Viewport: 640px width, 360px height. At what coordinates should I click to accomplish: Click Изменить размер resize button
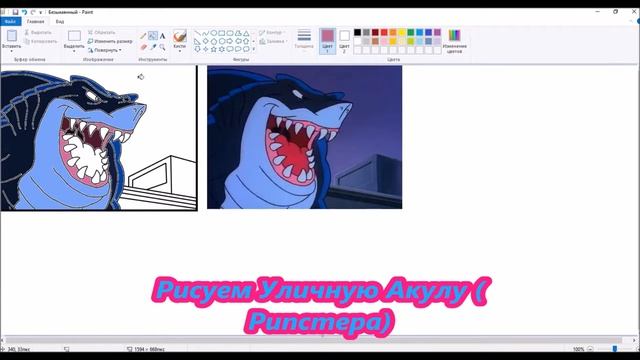coord(110,41)
